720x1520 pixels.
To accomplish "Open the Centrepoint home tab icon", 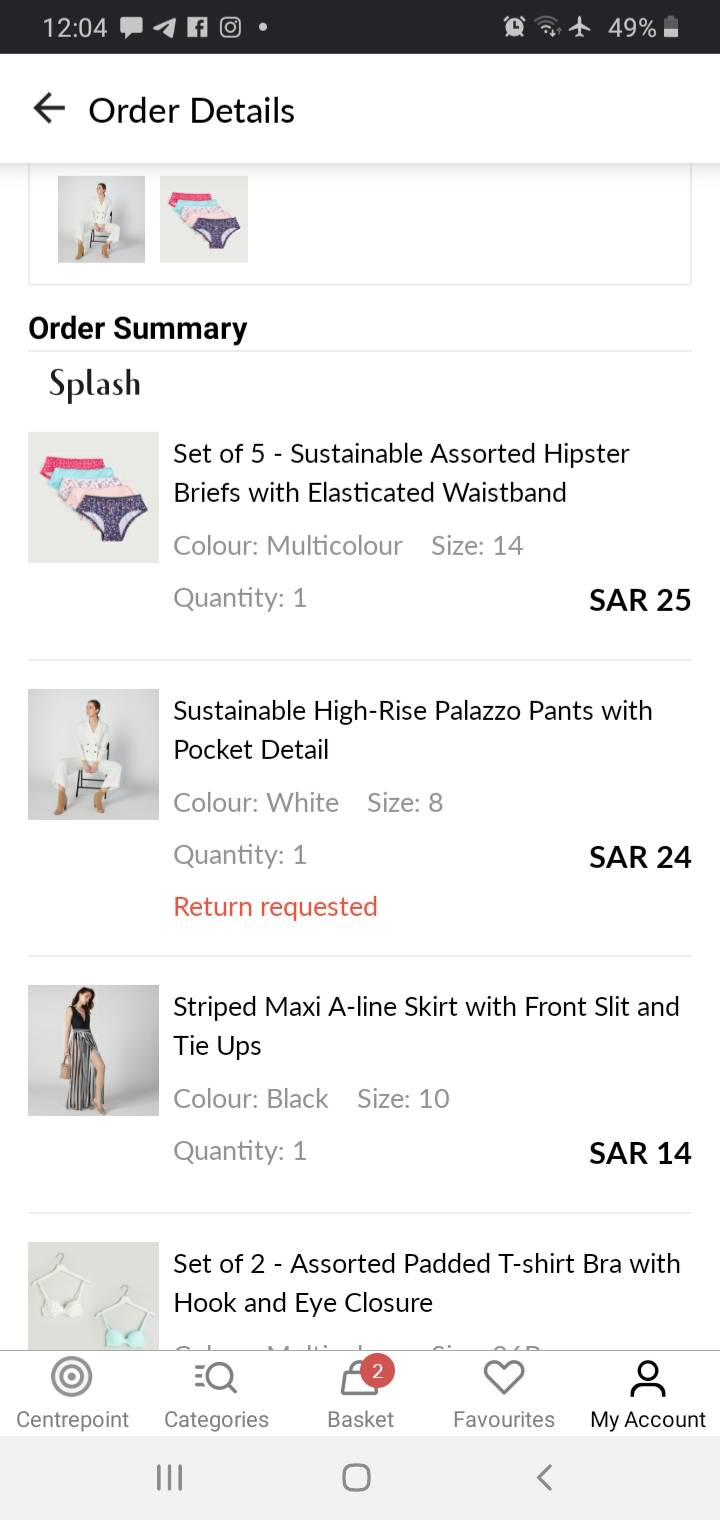I will [71, 1379].
